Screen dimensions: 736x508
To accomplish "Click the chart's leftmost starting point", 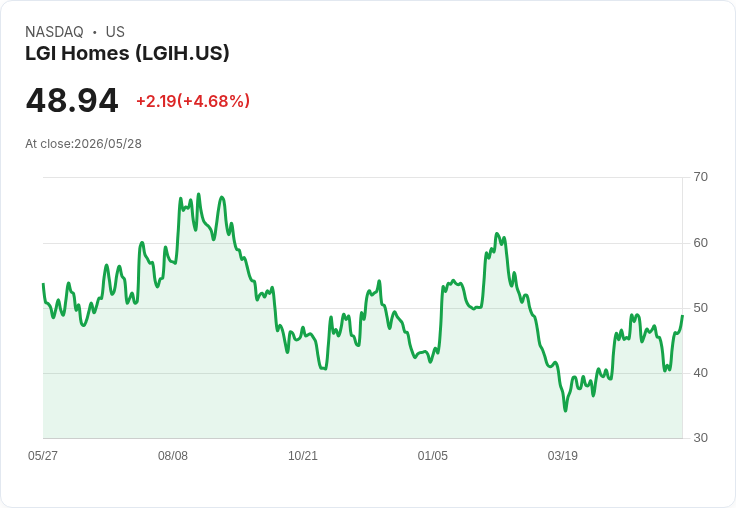I will (x=43, y=284).
